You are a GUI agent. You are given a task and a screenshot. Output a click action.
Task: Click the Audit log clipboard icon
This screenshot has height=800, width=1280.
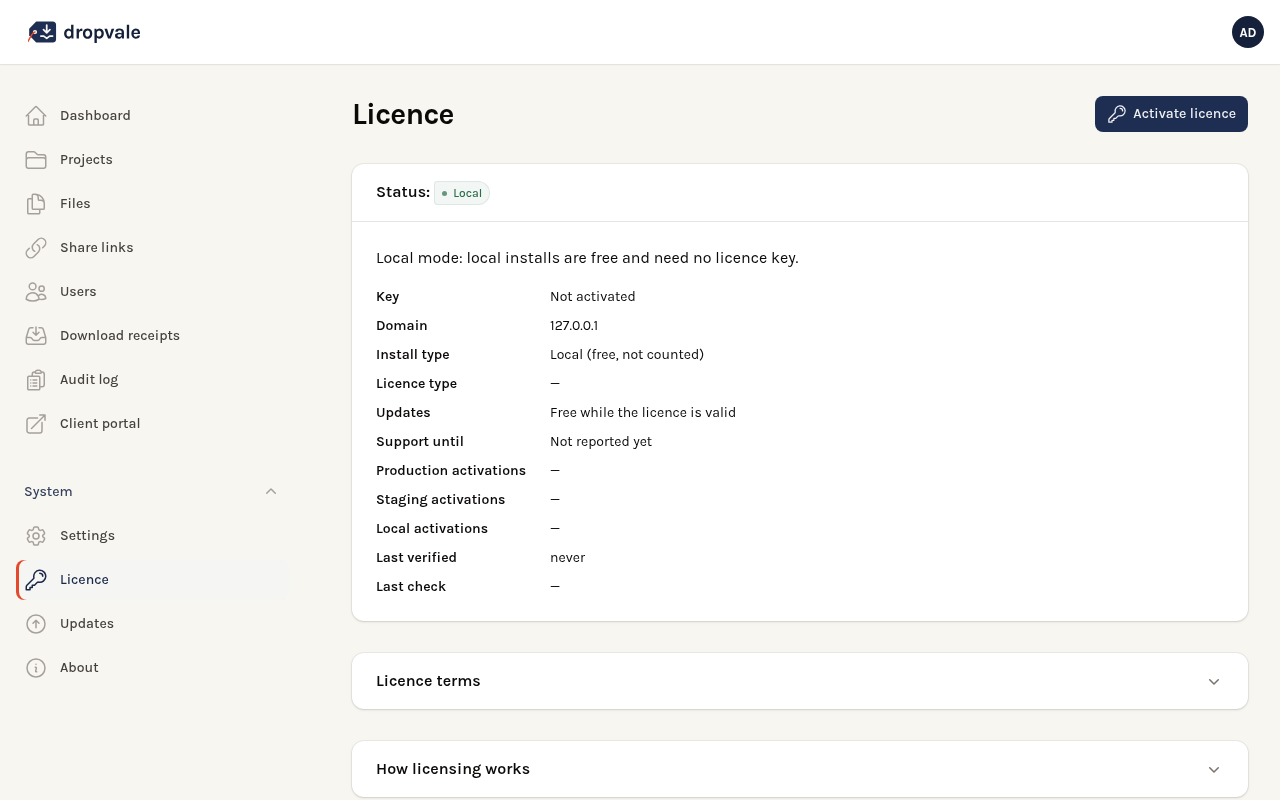36,380
